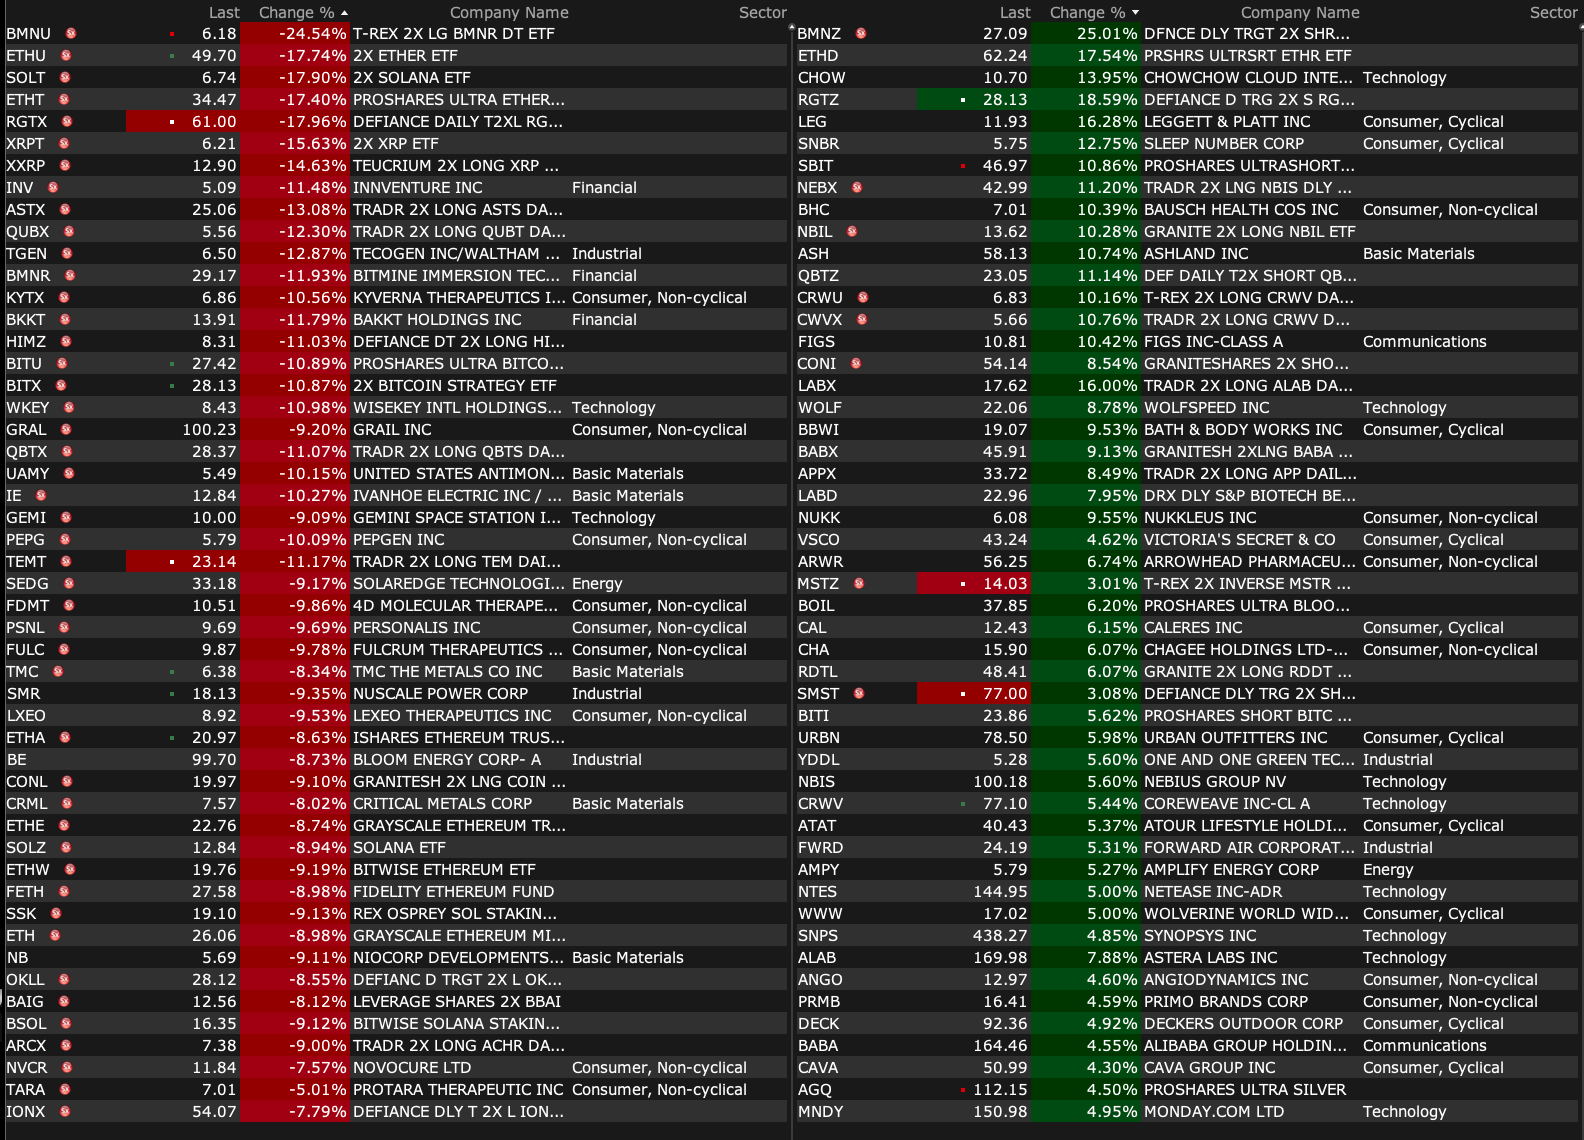Click the red badge icon beside TEMT
This screenshot has height=1140, width=1584.
tap(66, 562)
